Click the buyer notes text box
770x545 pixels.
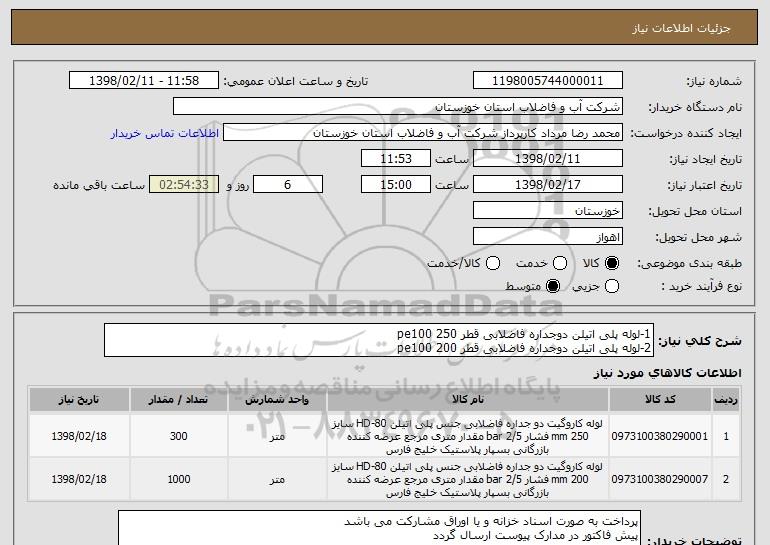[x=379, y=528]
